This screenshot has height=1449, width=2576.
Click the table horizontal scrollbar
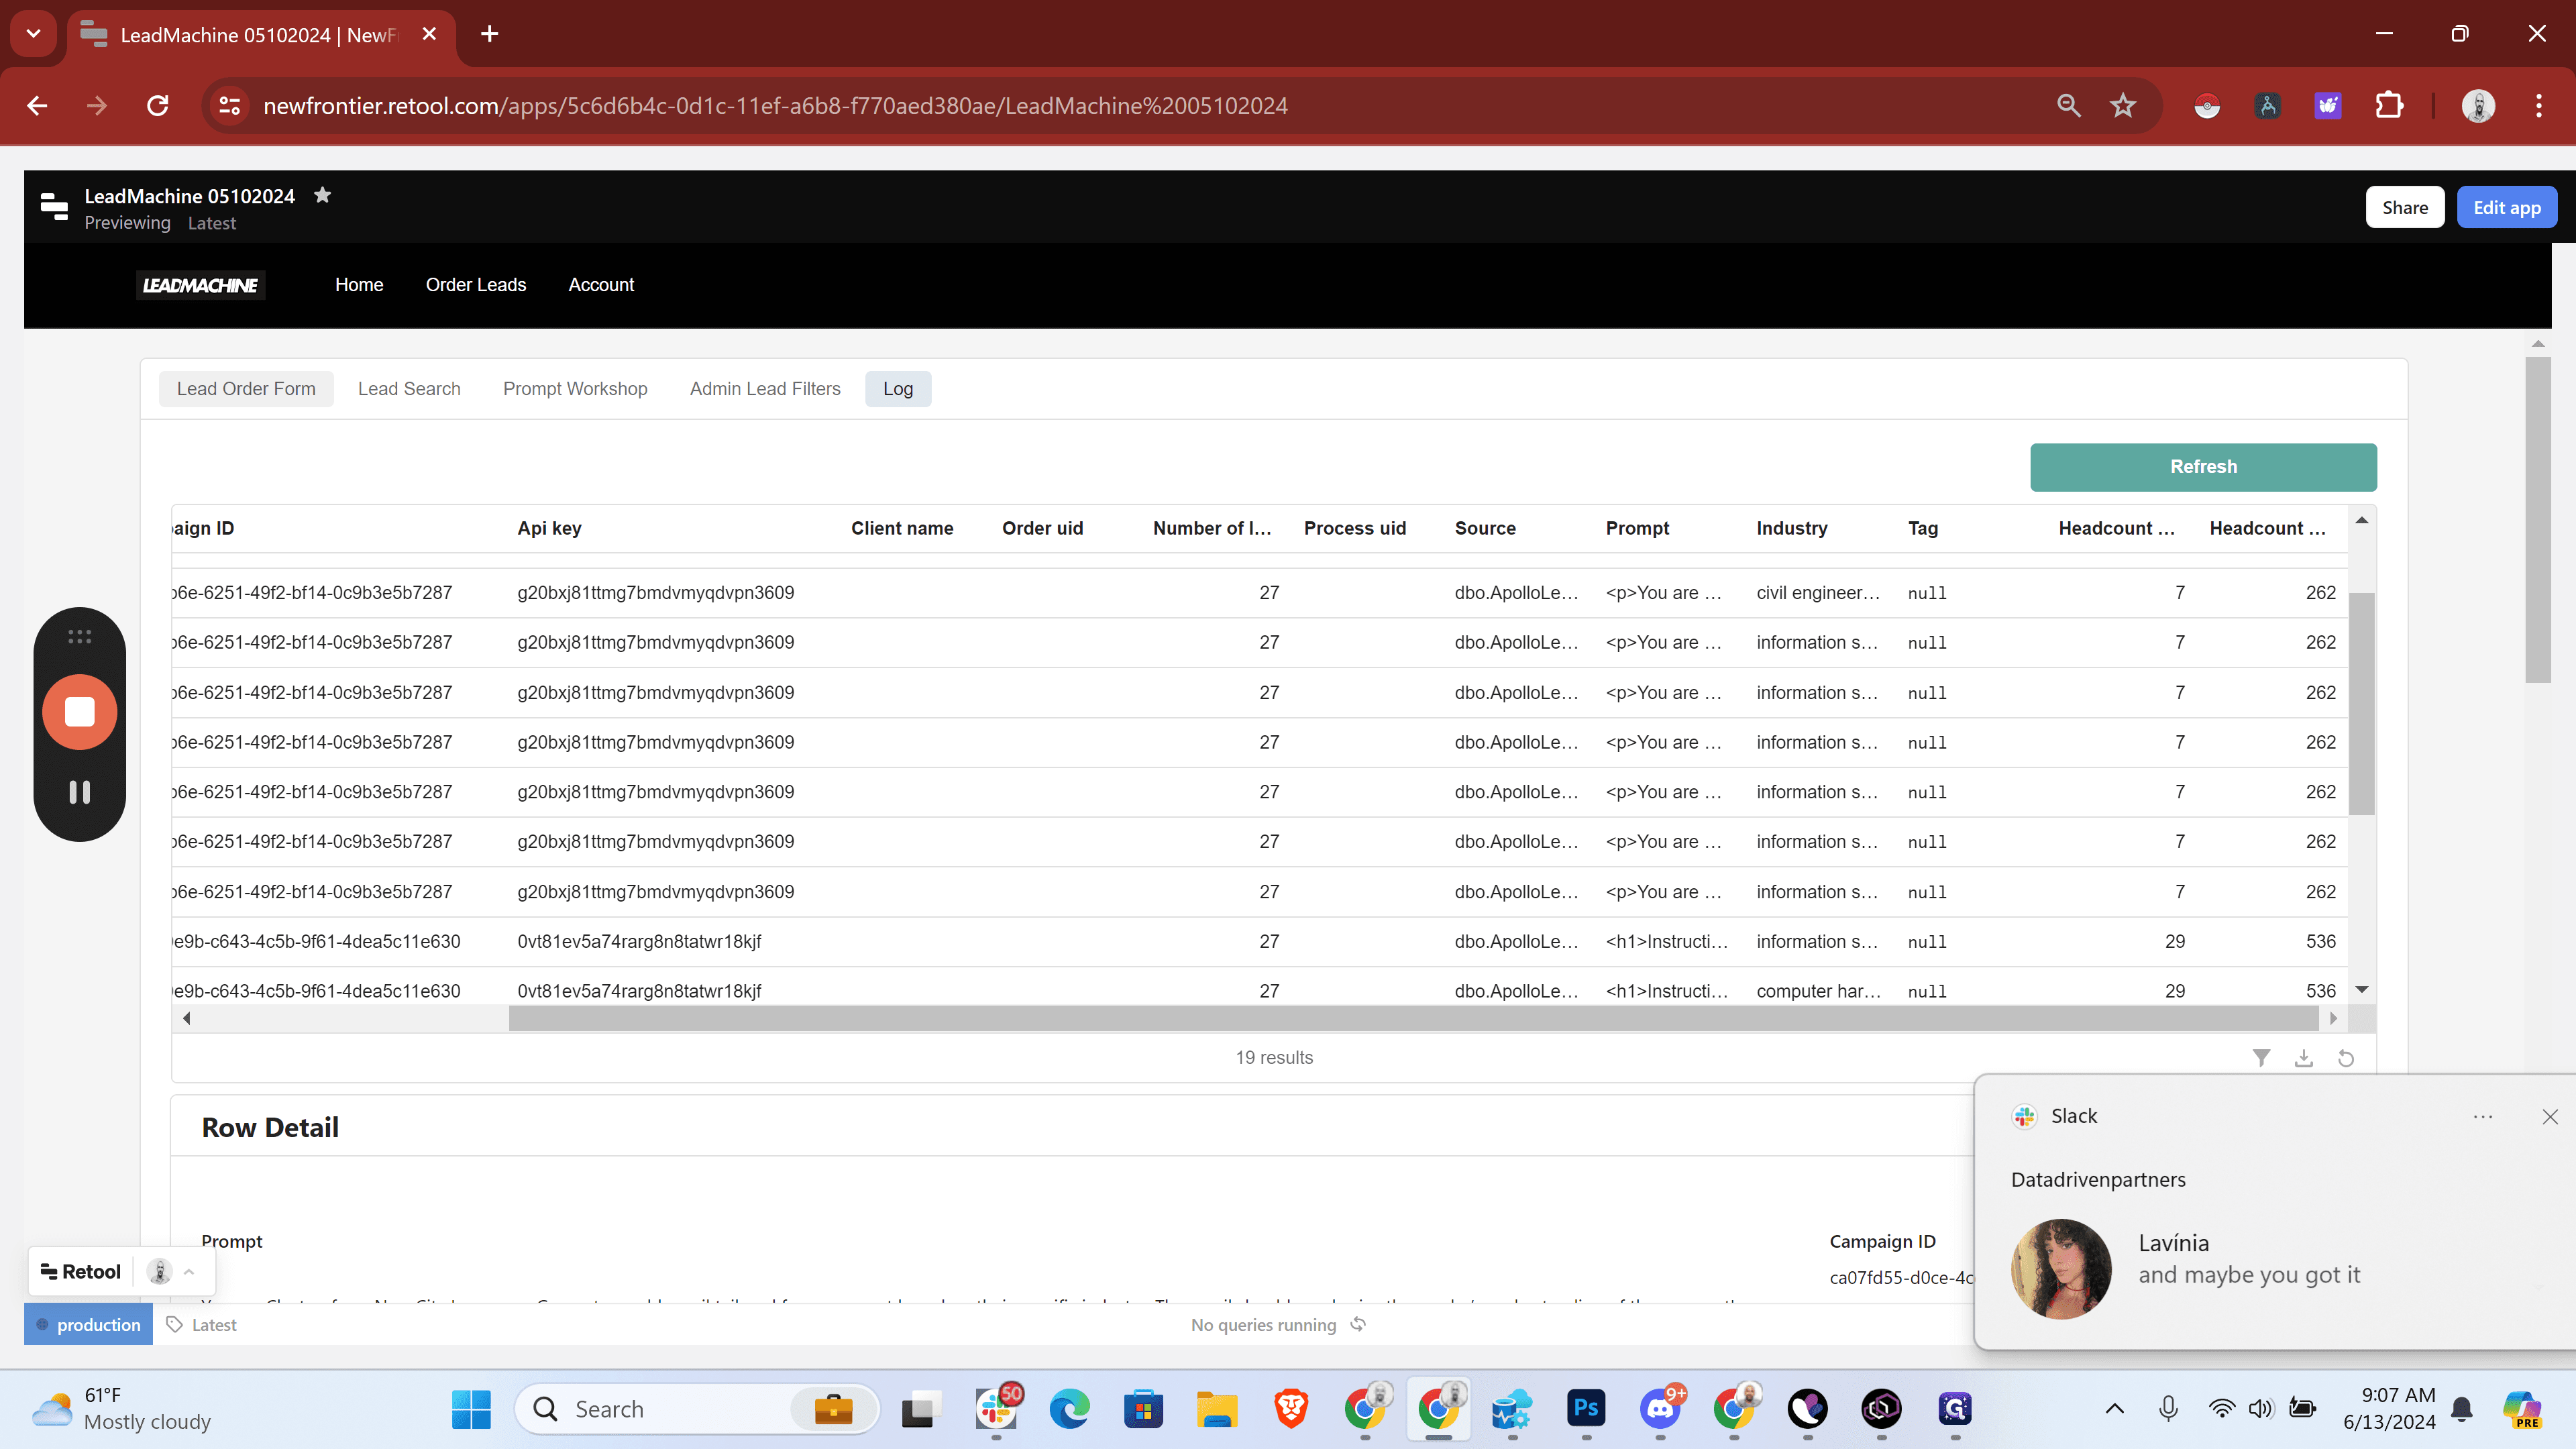(x=1413, y=1018)
